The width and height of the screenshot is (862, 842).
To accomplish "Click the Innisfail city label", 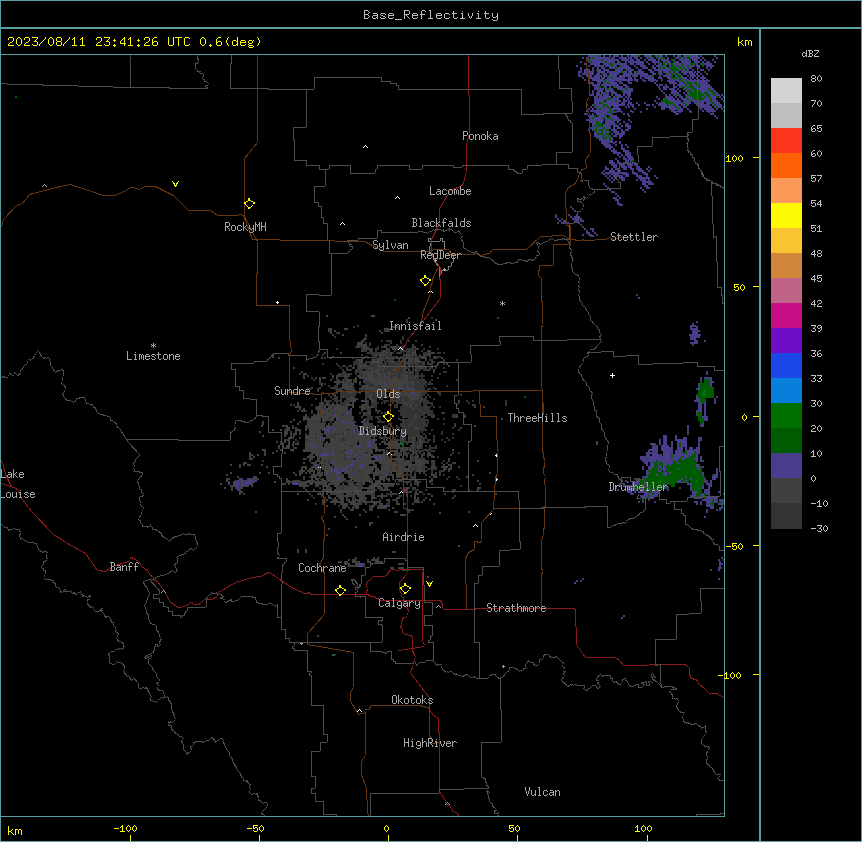I will pos(415,326).
